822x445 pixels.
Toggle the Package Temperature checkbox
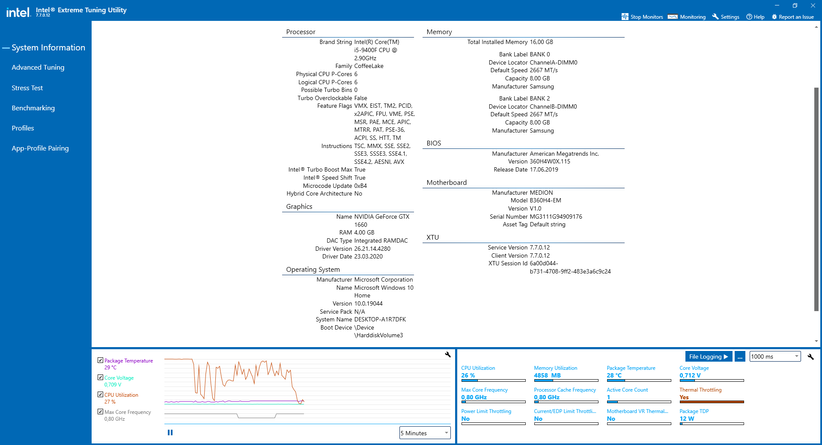coord(100,360)
